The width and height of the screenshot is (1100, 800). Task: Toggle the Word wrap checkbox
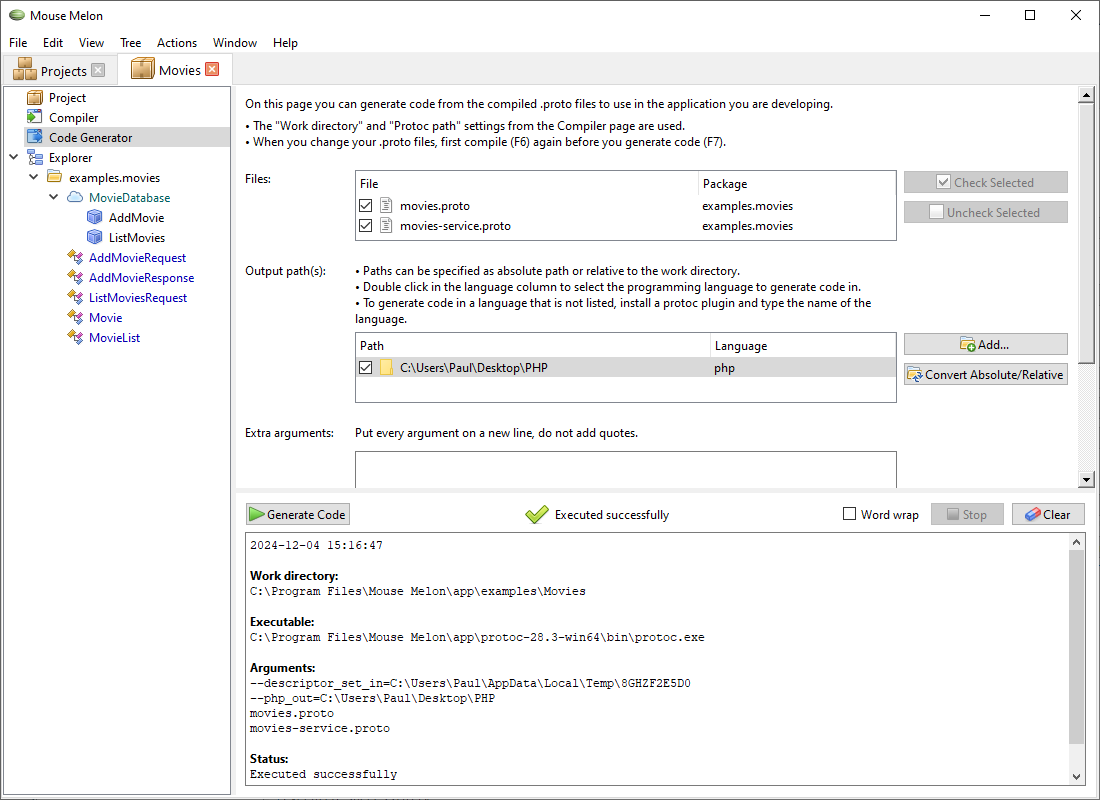(x=849, y=515)
